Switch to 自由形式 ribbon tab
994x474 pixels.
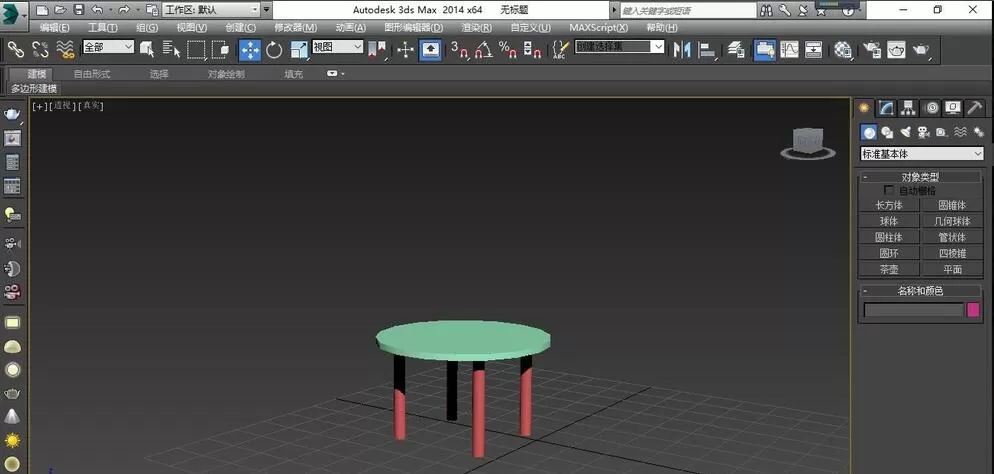(92, 74)
